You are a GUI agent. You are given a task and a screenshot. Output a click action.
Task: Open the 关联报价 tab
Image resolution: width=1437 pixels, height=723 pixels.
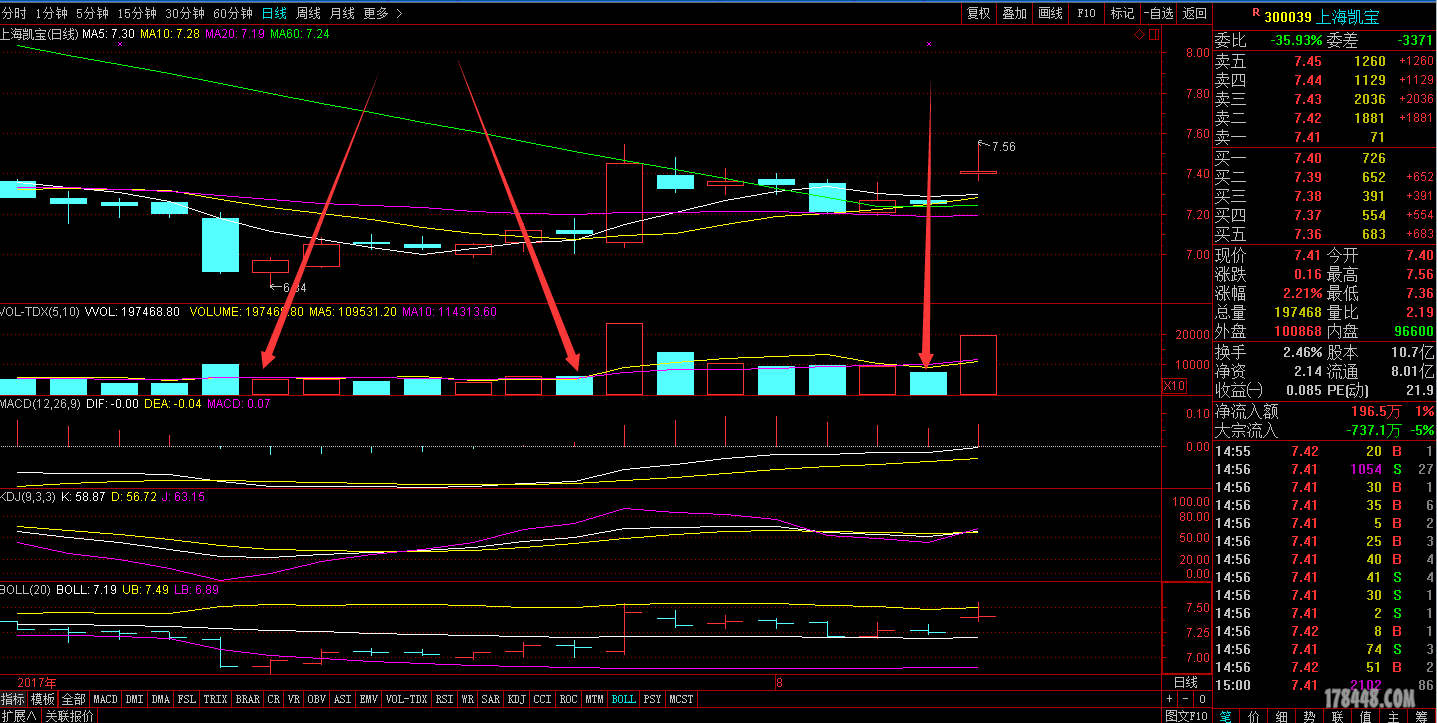click(69, 716)
